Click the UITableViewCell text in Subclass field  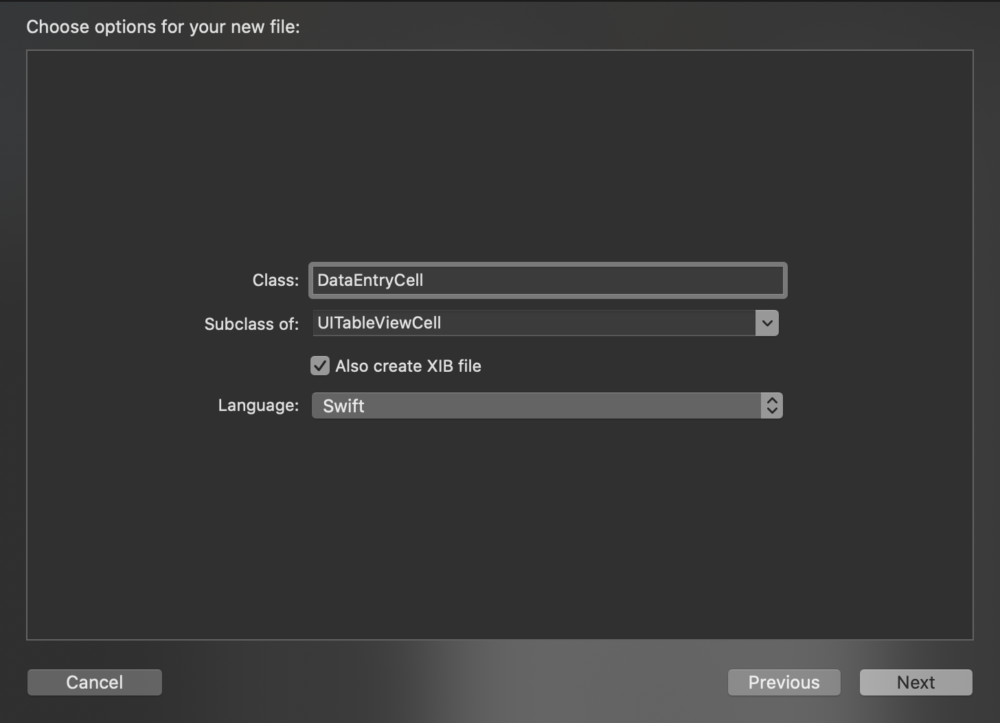pyautogui.click(x=381, y=322)
